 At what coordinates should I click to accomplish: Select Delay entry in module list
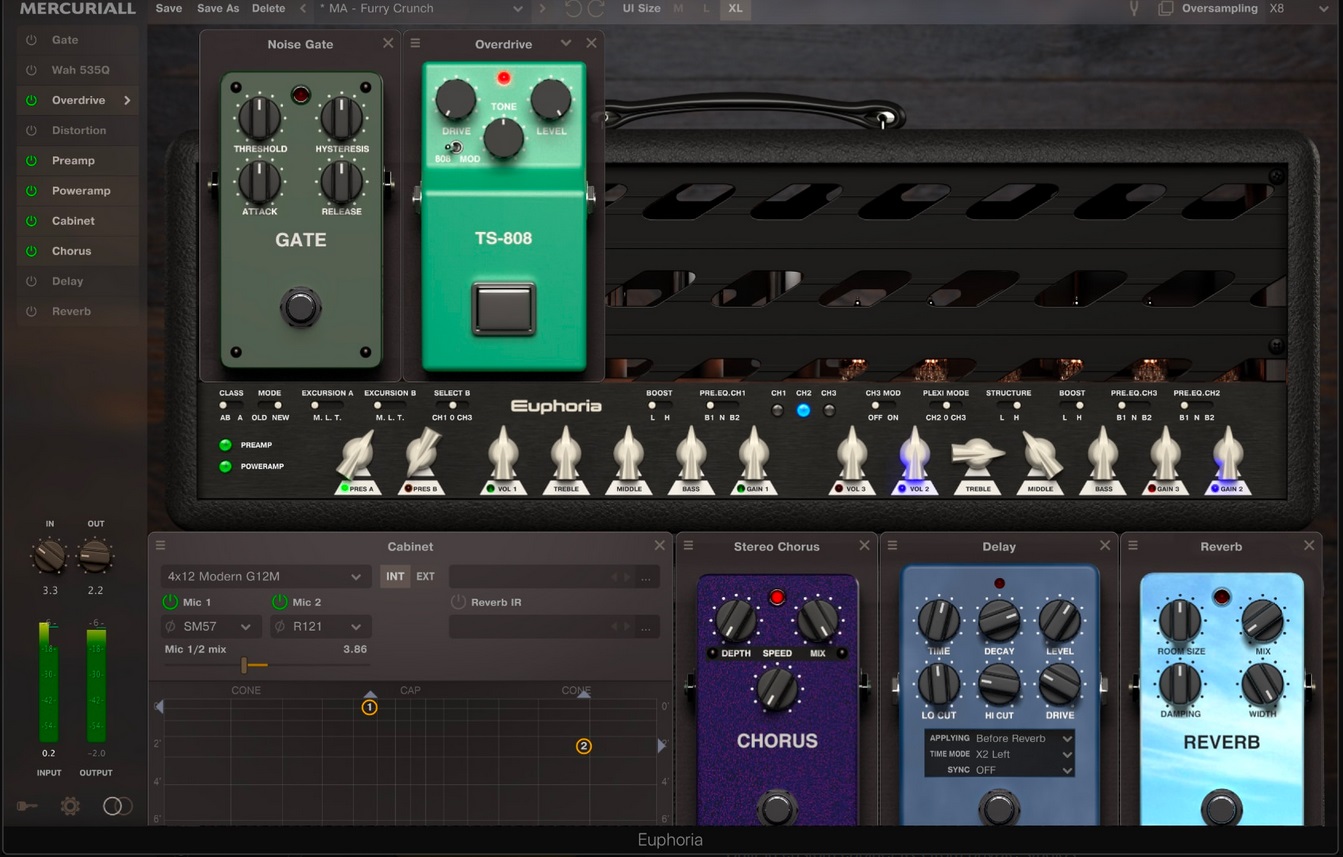pos(67,281)
